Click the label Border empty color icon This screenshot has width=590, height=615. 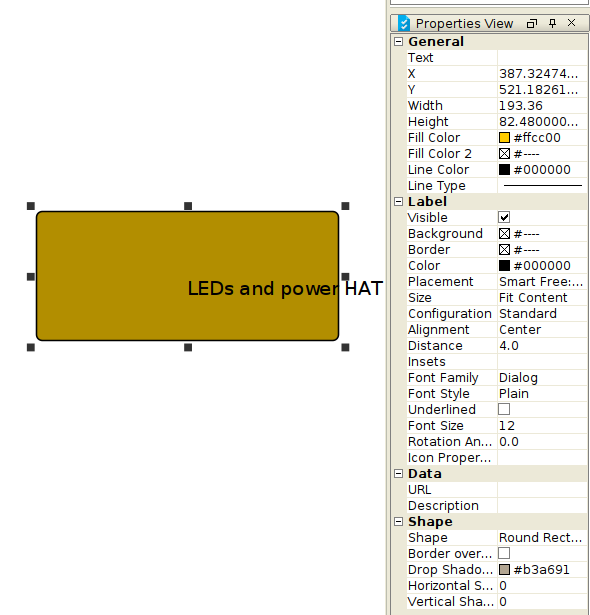pos(504,250)
